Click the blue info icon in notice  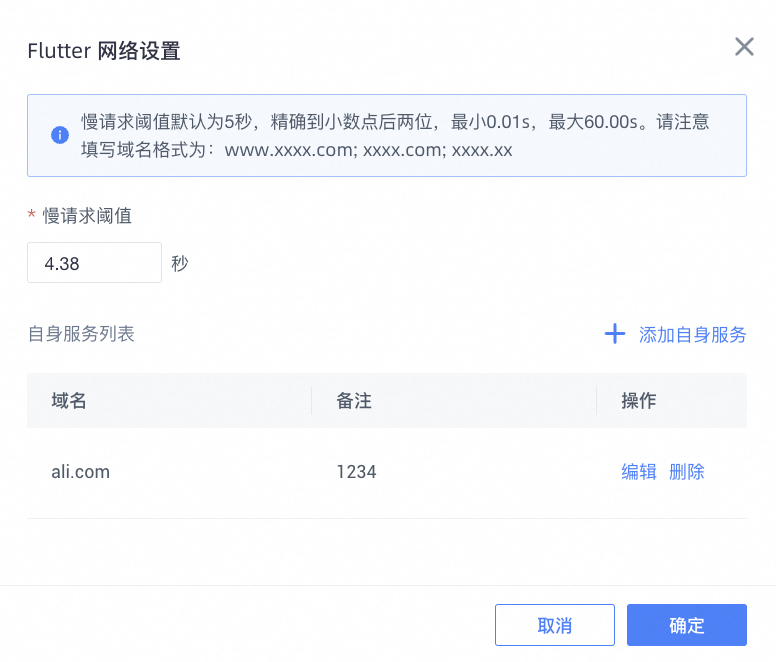[x=60, y=135]
